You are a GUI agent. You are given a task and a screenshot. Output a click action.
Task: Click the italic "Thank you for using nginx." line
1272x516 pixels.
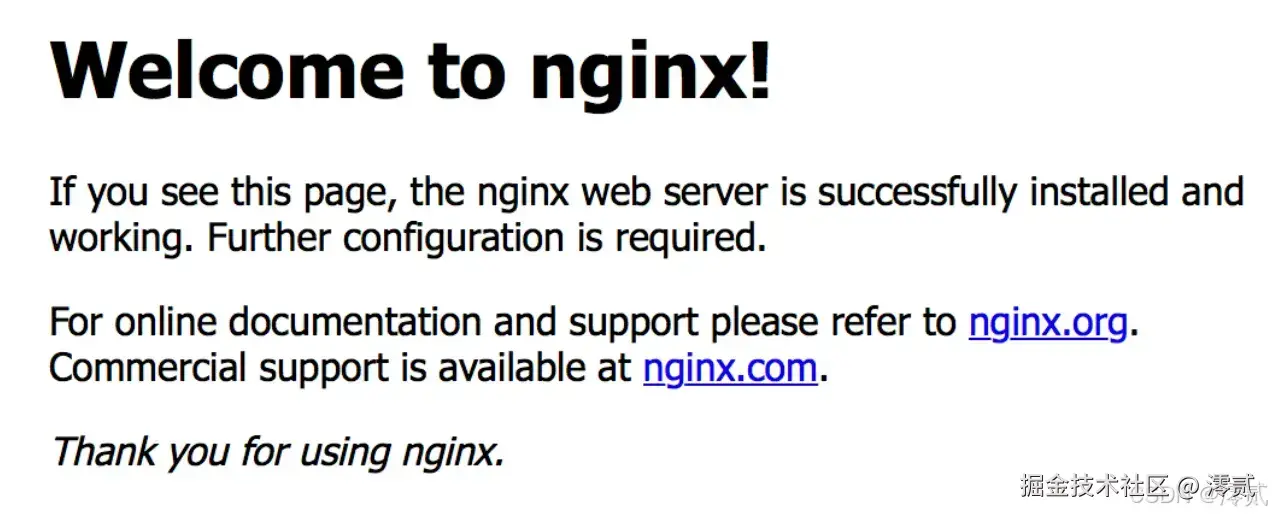tap(278, 453)
